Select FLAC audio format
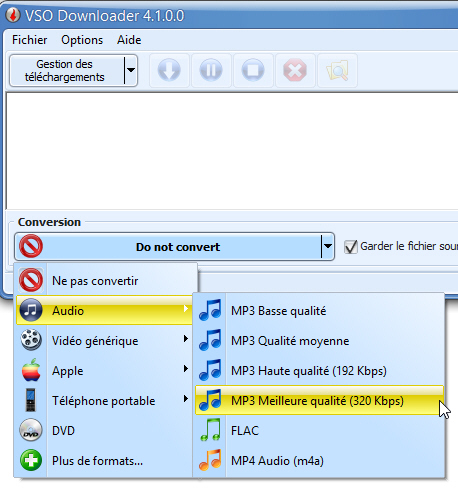 [x=319, y=430]
